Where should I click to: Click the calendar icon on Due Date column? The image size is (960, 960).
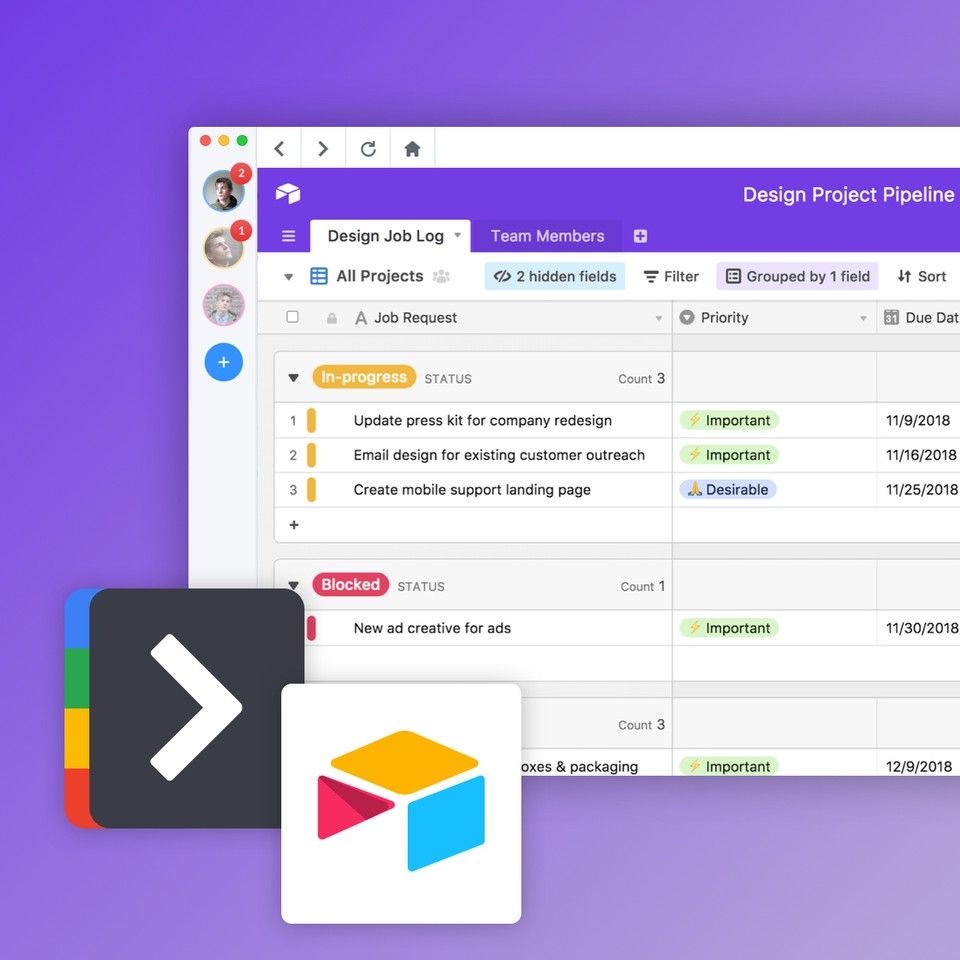coord(890,317)
